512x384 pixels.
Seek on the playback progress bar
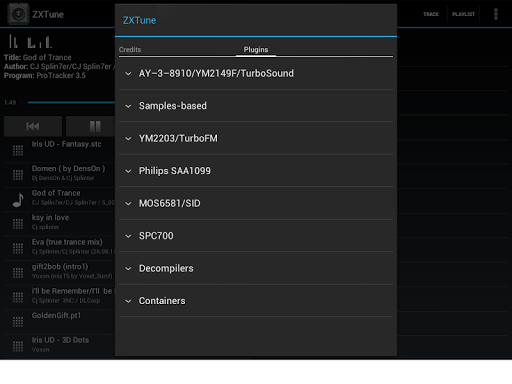71,102
